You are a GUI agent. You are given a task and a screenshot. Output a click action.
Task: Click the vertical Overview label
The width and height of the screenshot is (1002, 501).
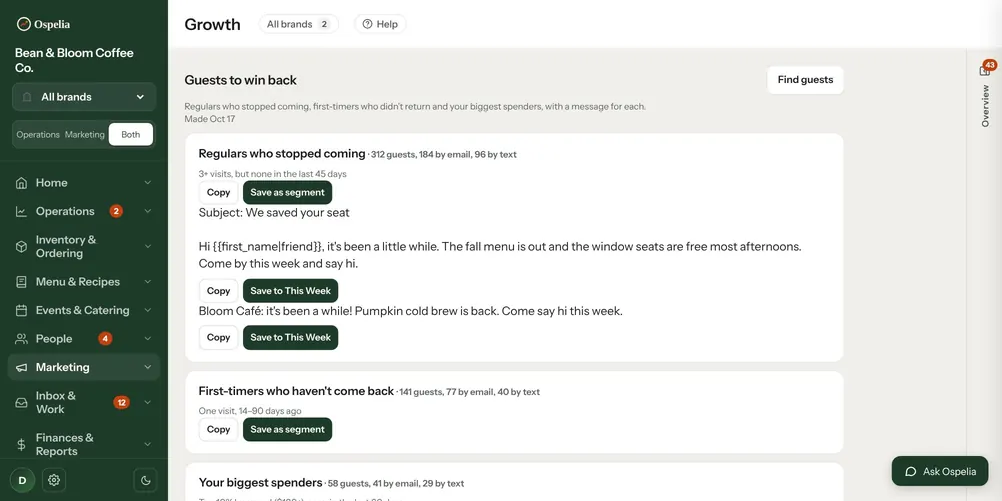point(985,106)
